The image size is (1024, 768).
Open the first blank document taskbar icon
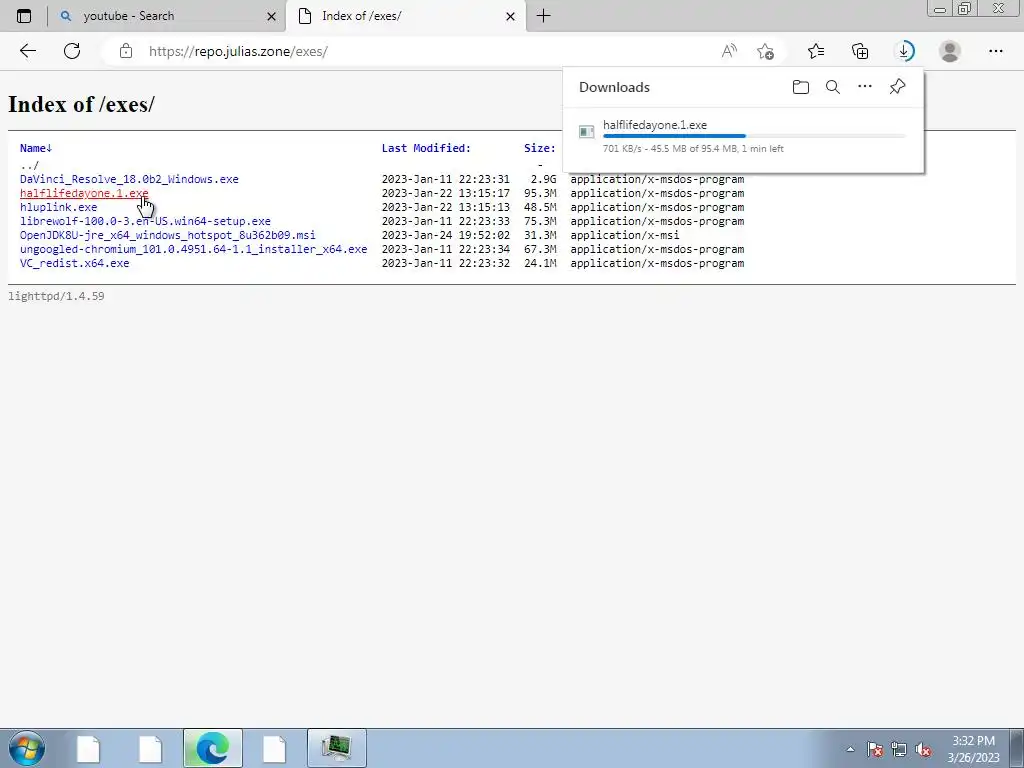tap(88, 748)
